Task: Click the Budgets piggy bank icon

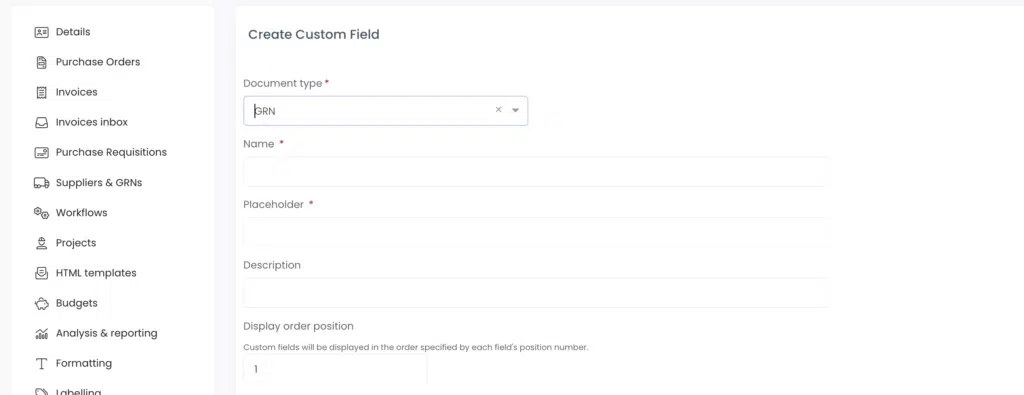Action: click(x=42, y=304)
